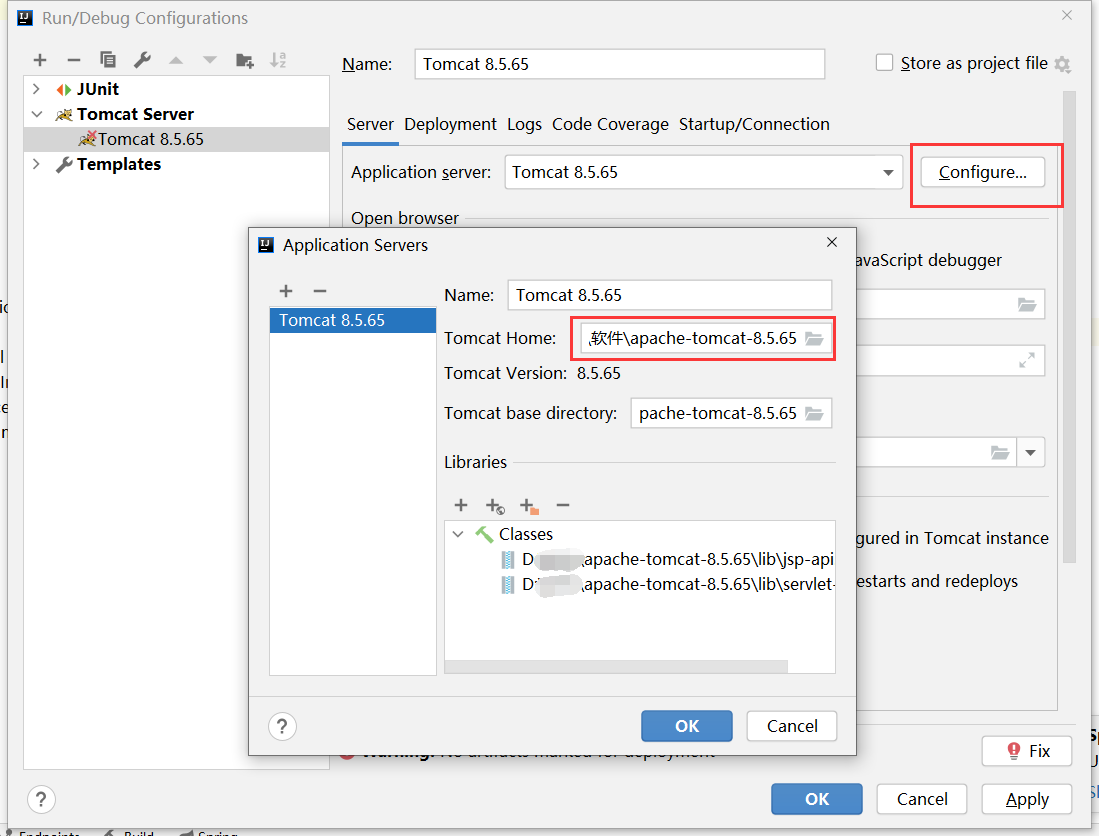
Task: Click the Configure... button
Action: pos(982,172)
